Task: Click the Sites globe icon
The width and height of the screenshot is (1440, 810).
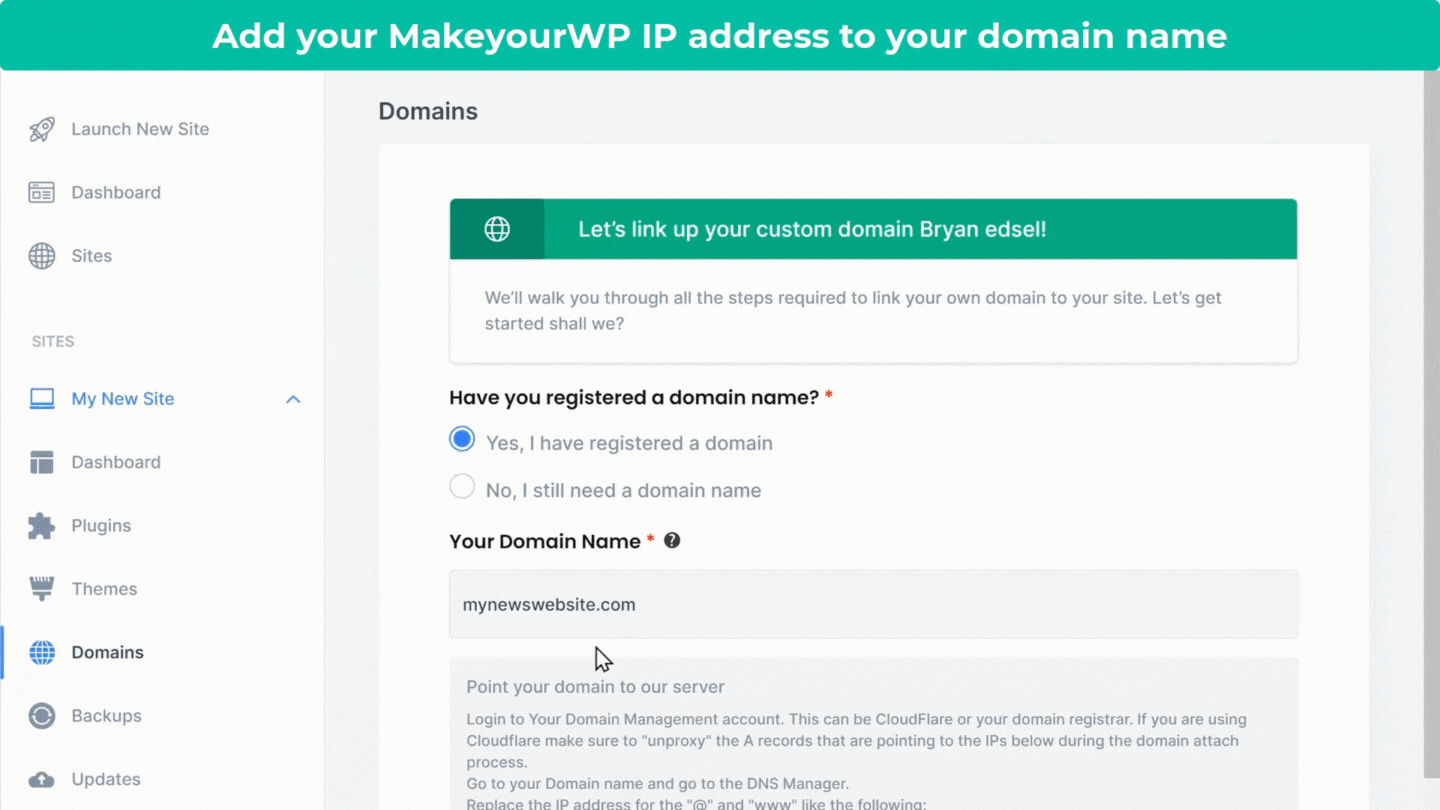Action: pyautogui.click(x=42, y=256)
